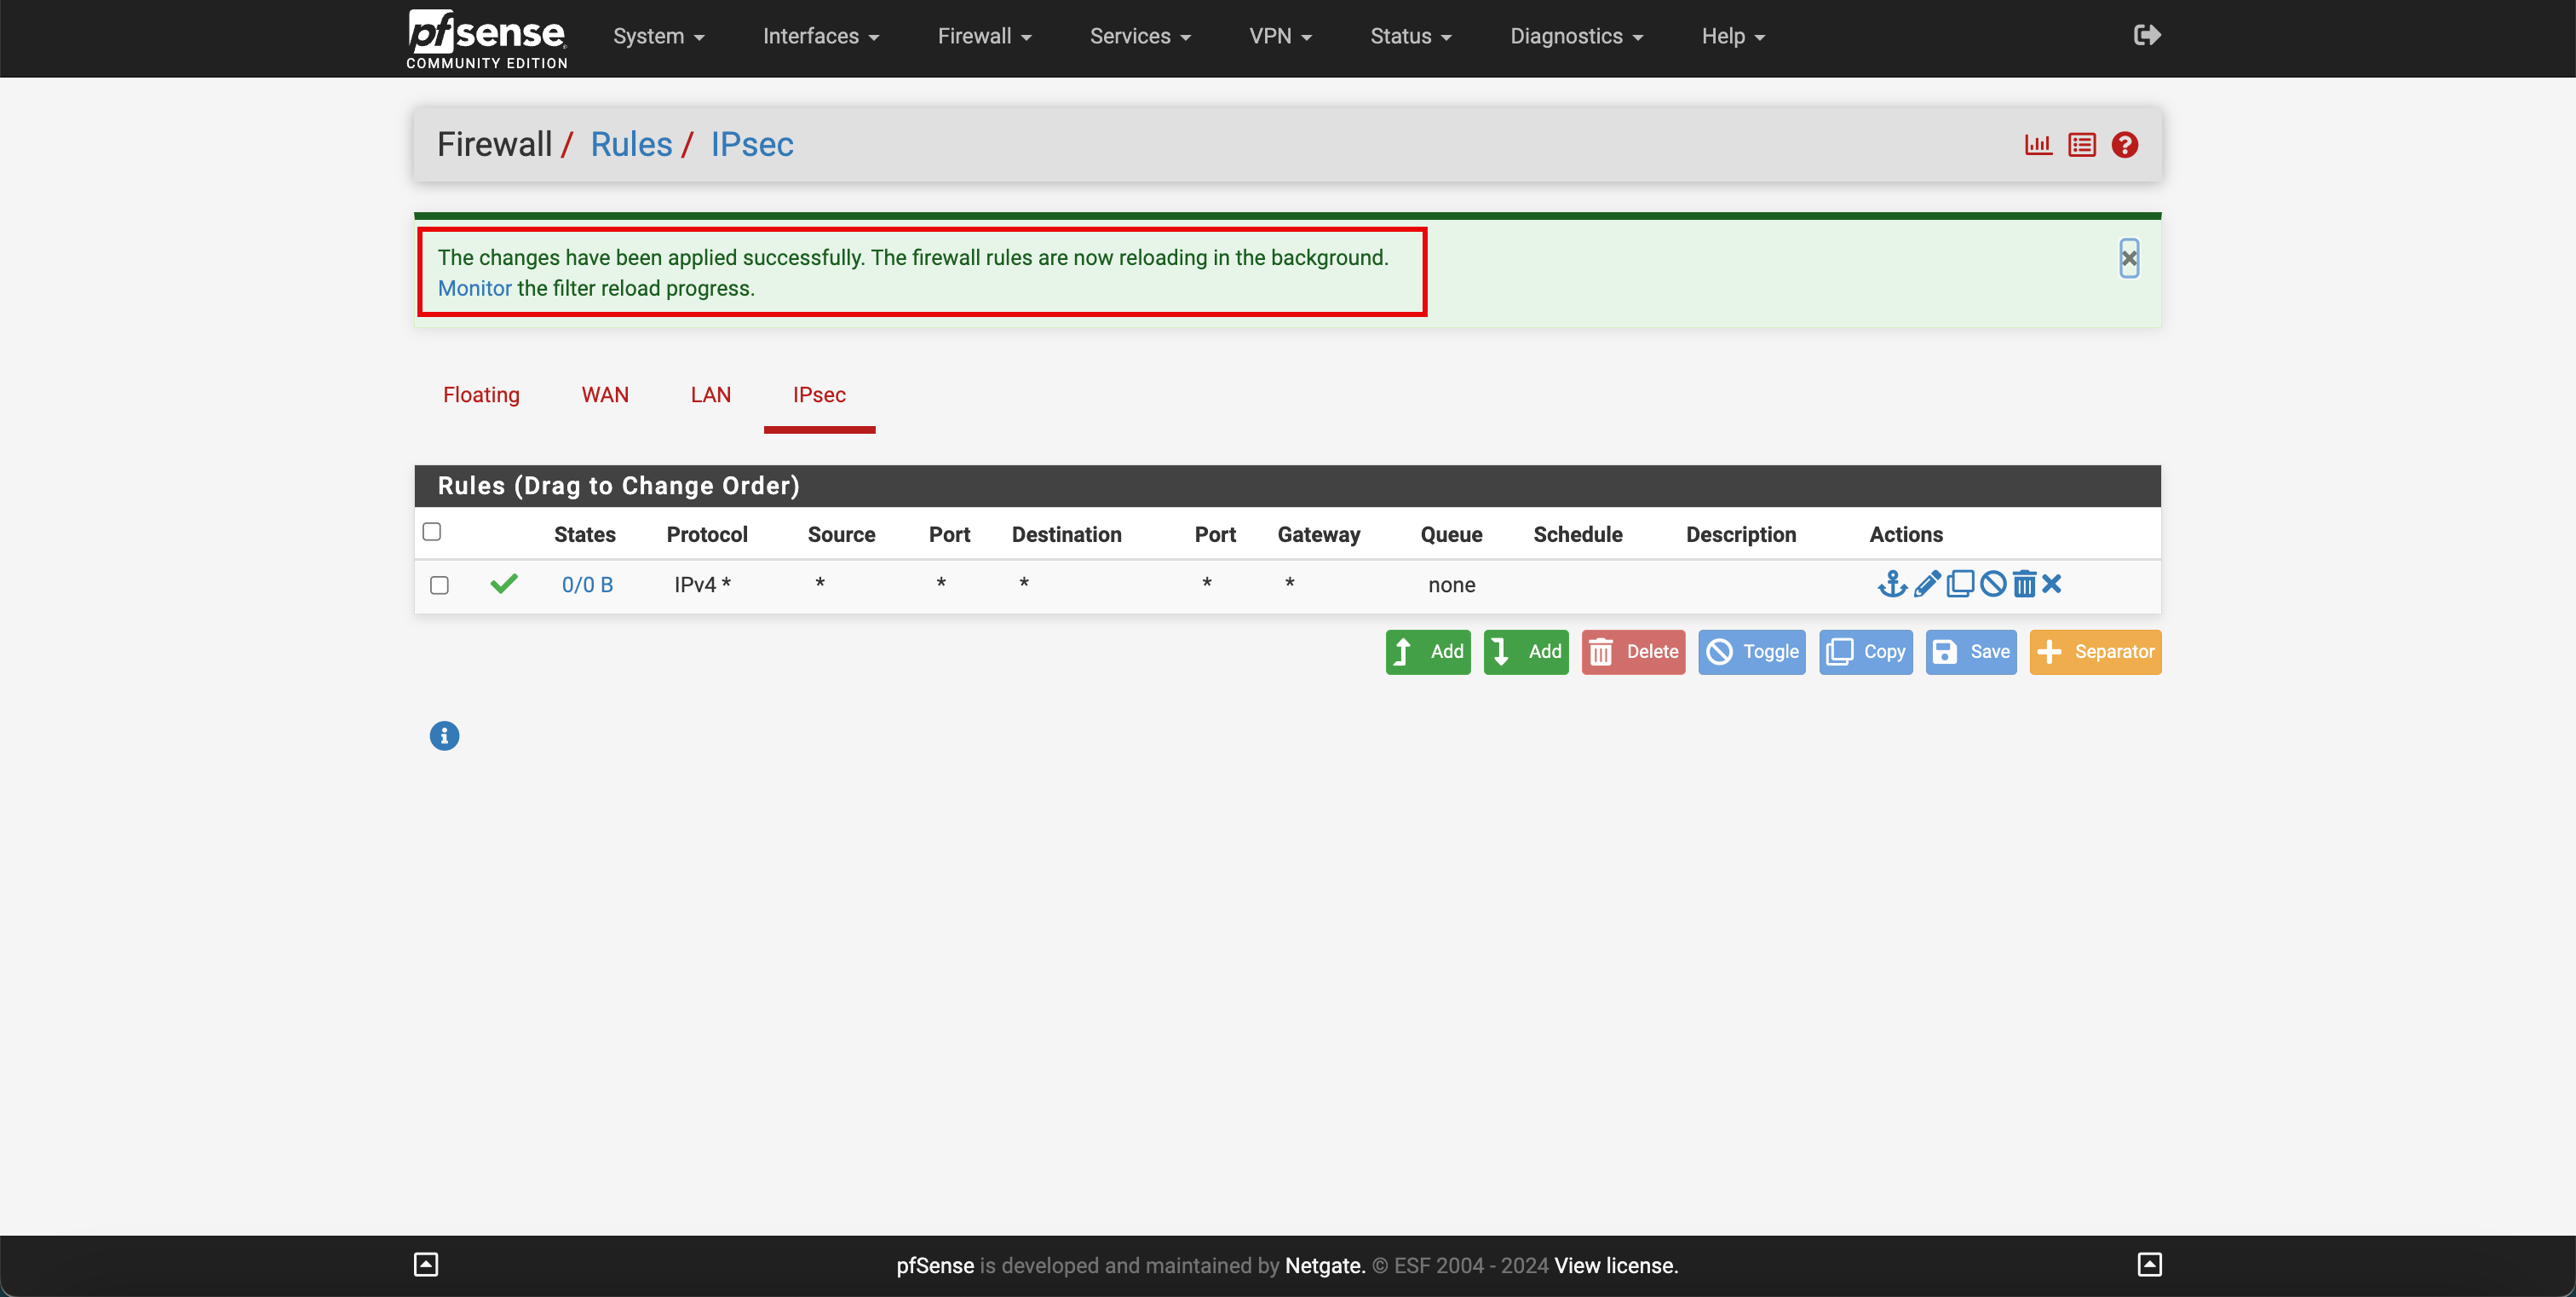Image resolution: width=2576 pixels, height=1297 pixels.
Task: Expand the Firewall dropdown menu
Action: point(987,37)
